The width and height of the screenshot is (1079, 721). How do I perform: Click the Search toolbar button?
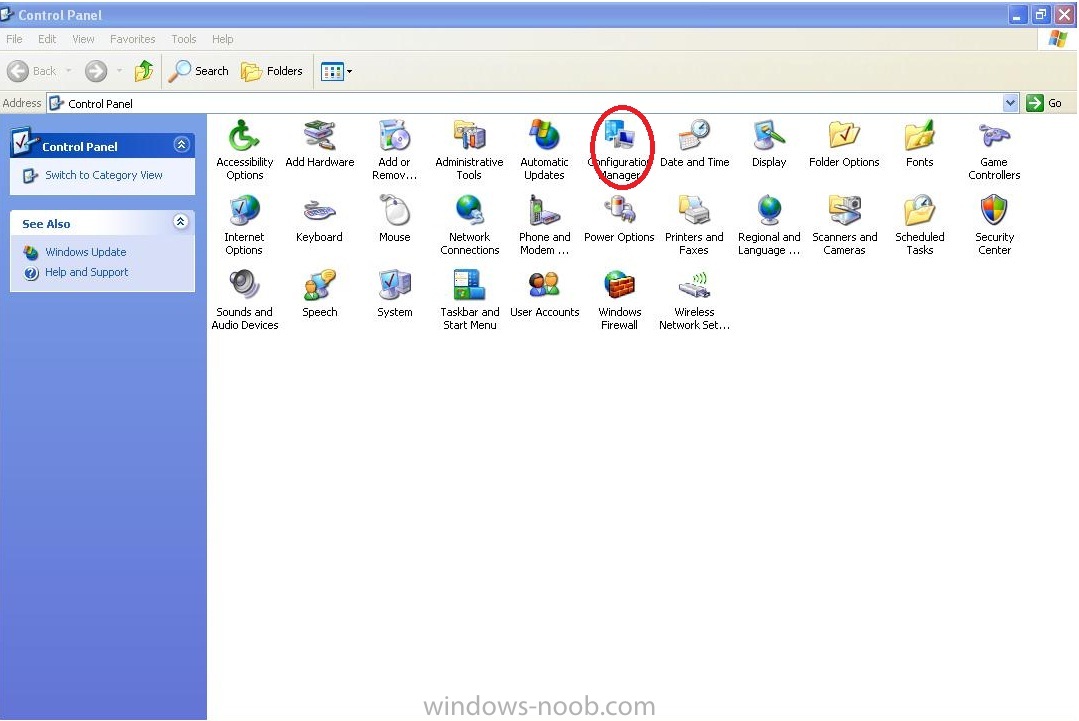click(x=198, y=71)
